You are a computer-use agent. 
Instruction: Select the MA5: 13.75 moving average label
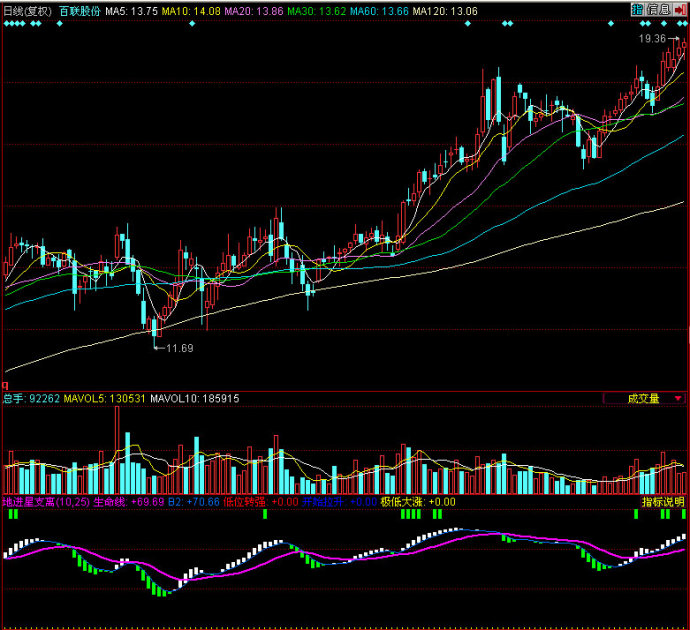(x=131, y=11)
